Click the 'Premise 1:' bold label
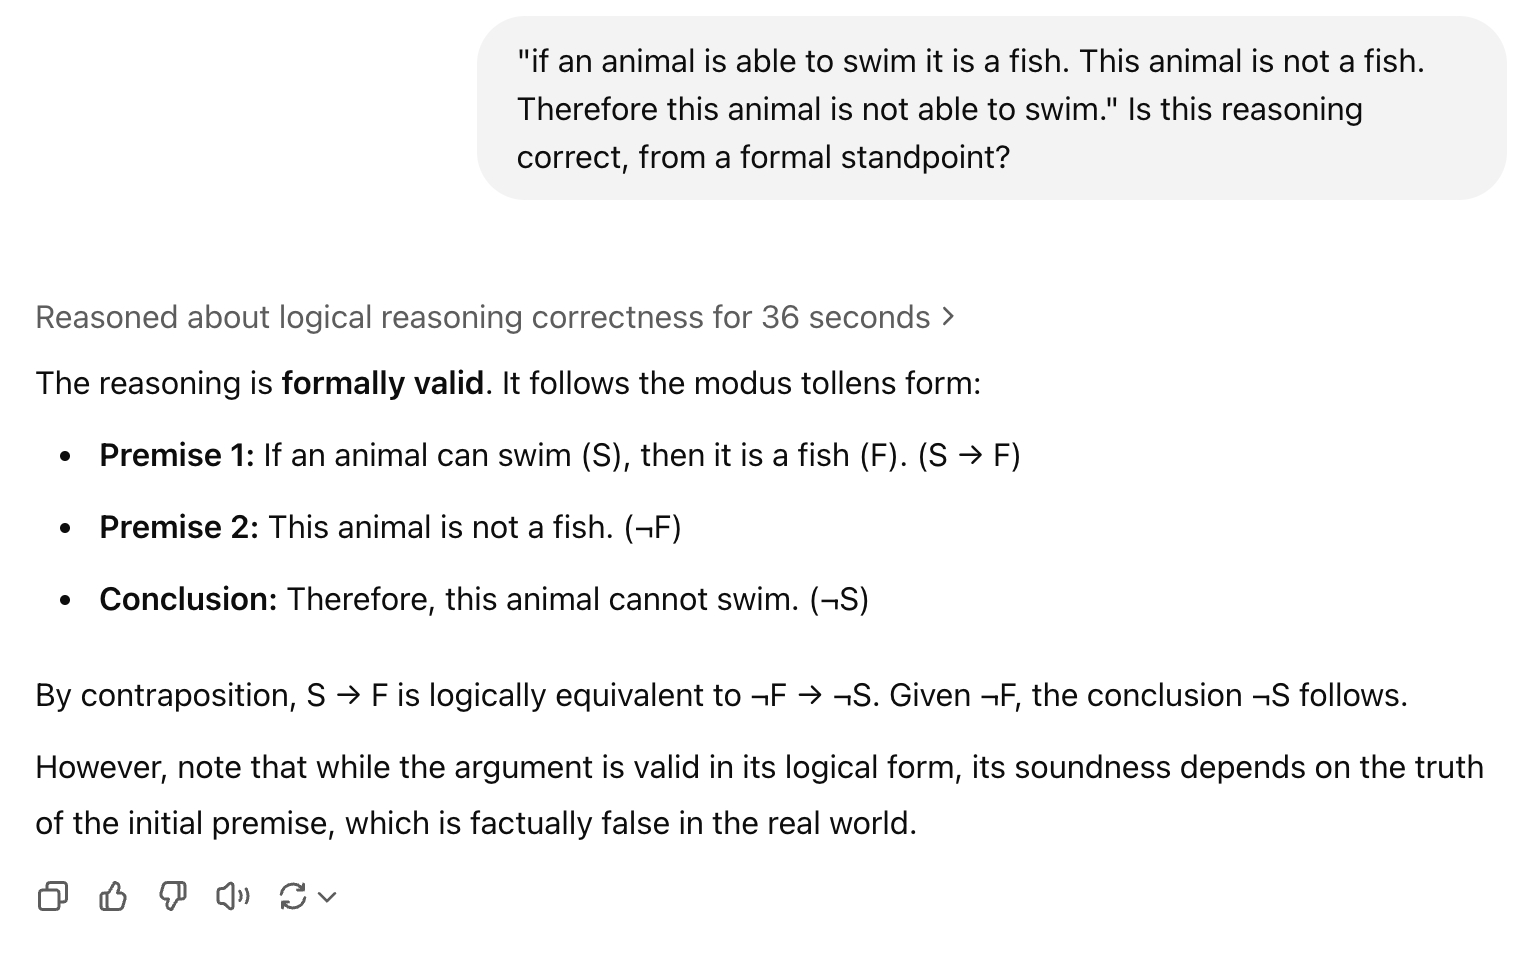1534x966 pixels. (176, 455)
